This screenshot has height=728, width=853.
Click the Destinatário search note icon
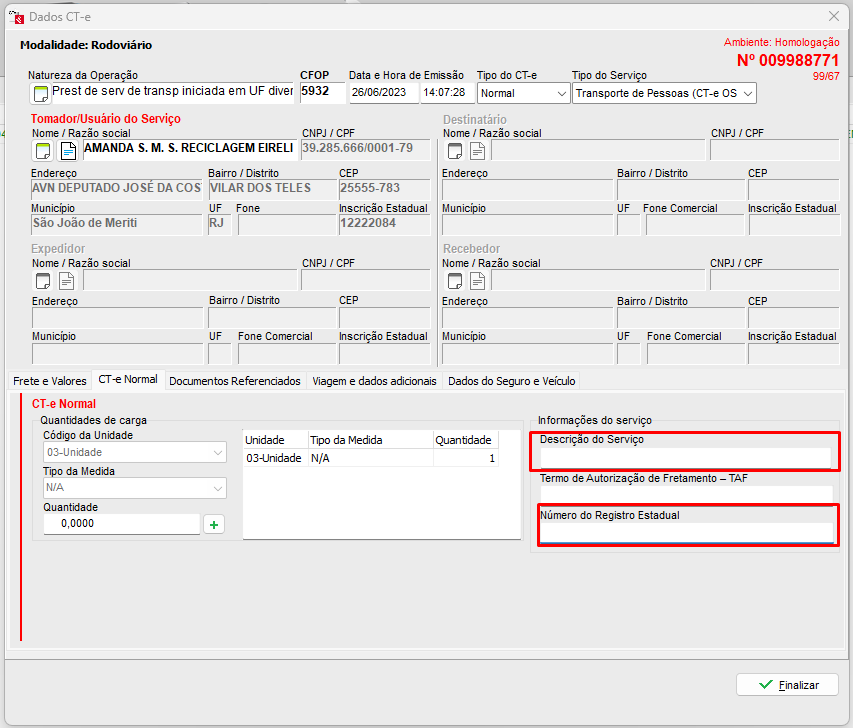point(455,151)
